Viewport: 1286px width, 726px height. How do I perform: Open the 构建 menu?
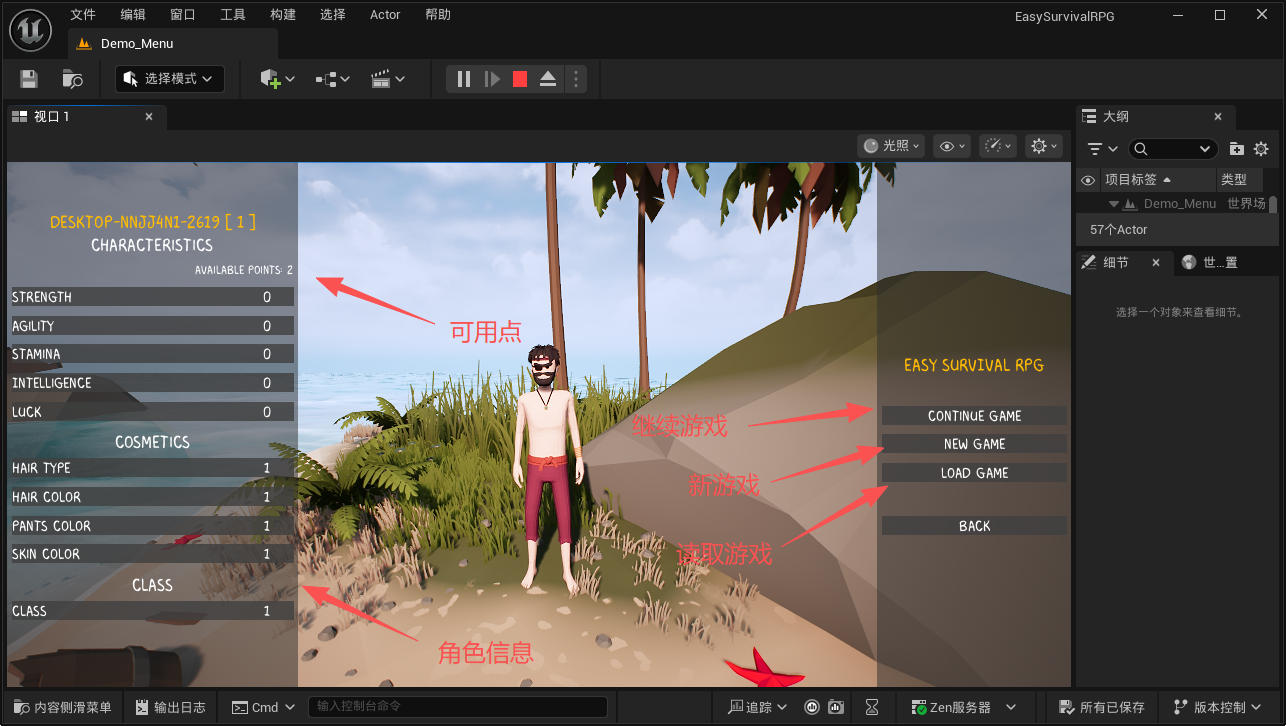coord(283,15)
